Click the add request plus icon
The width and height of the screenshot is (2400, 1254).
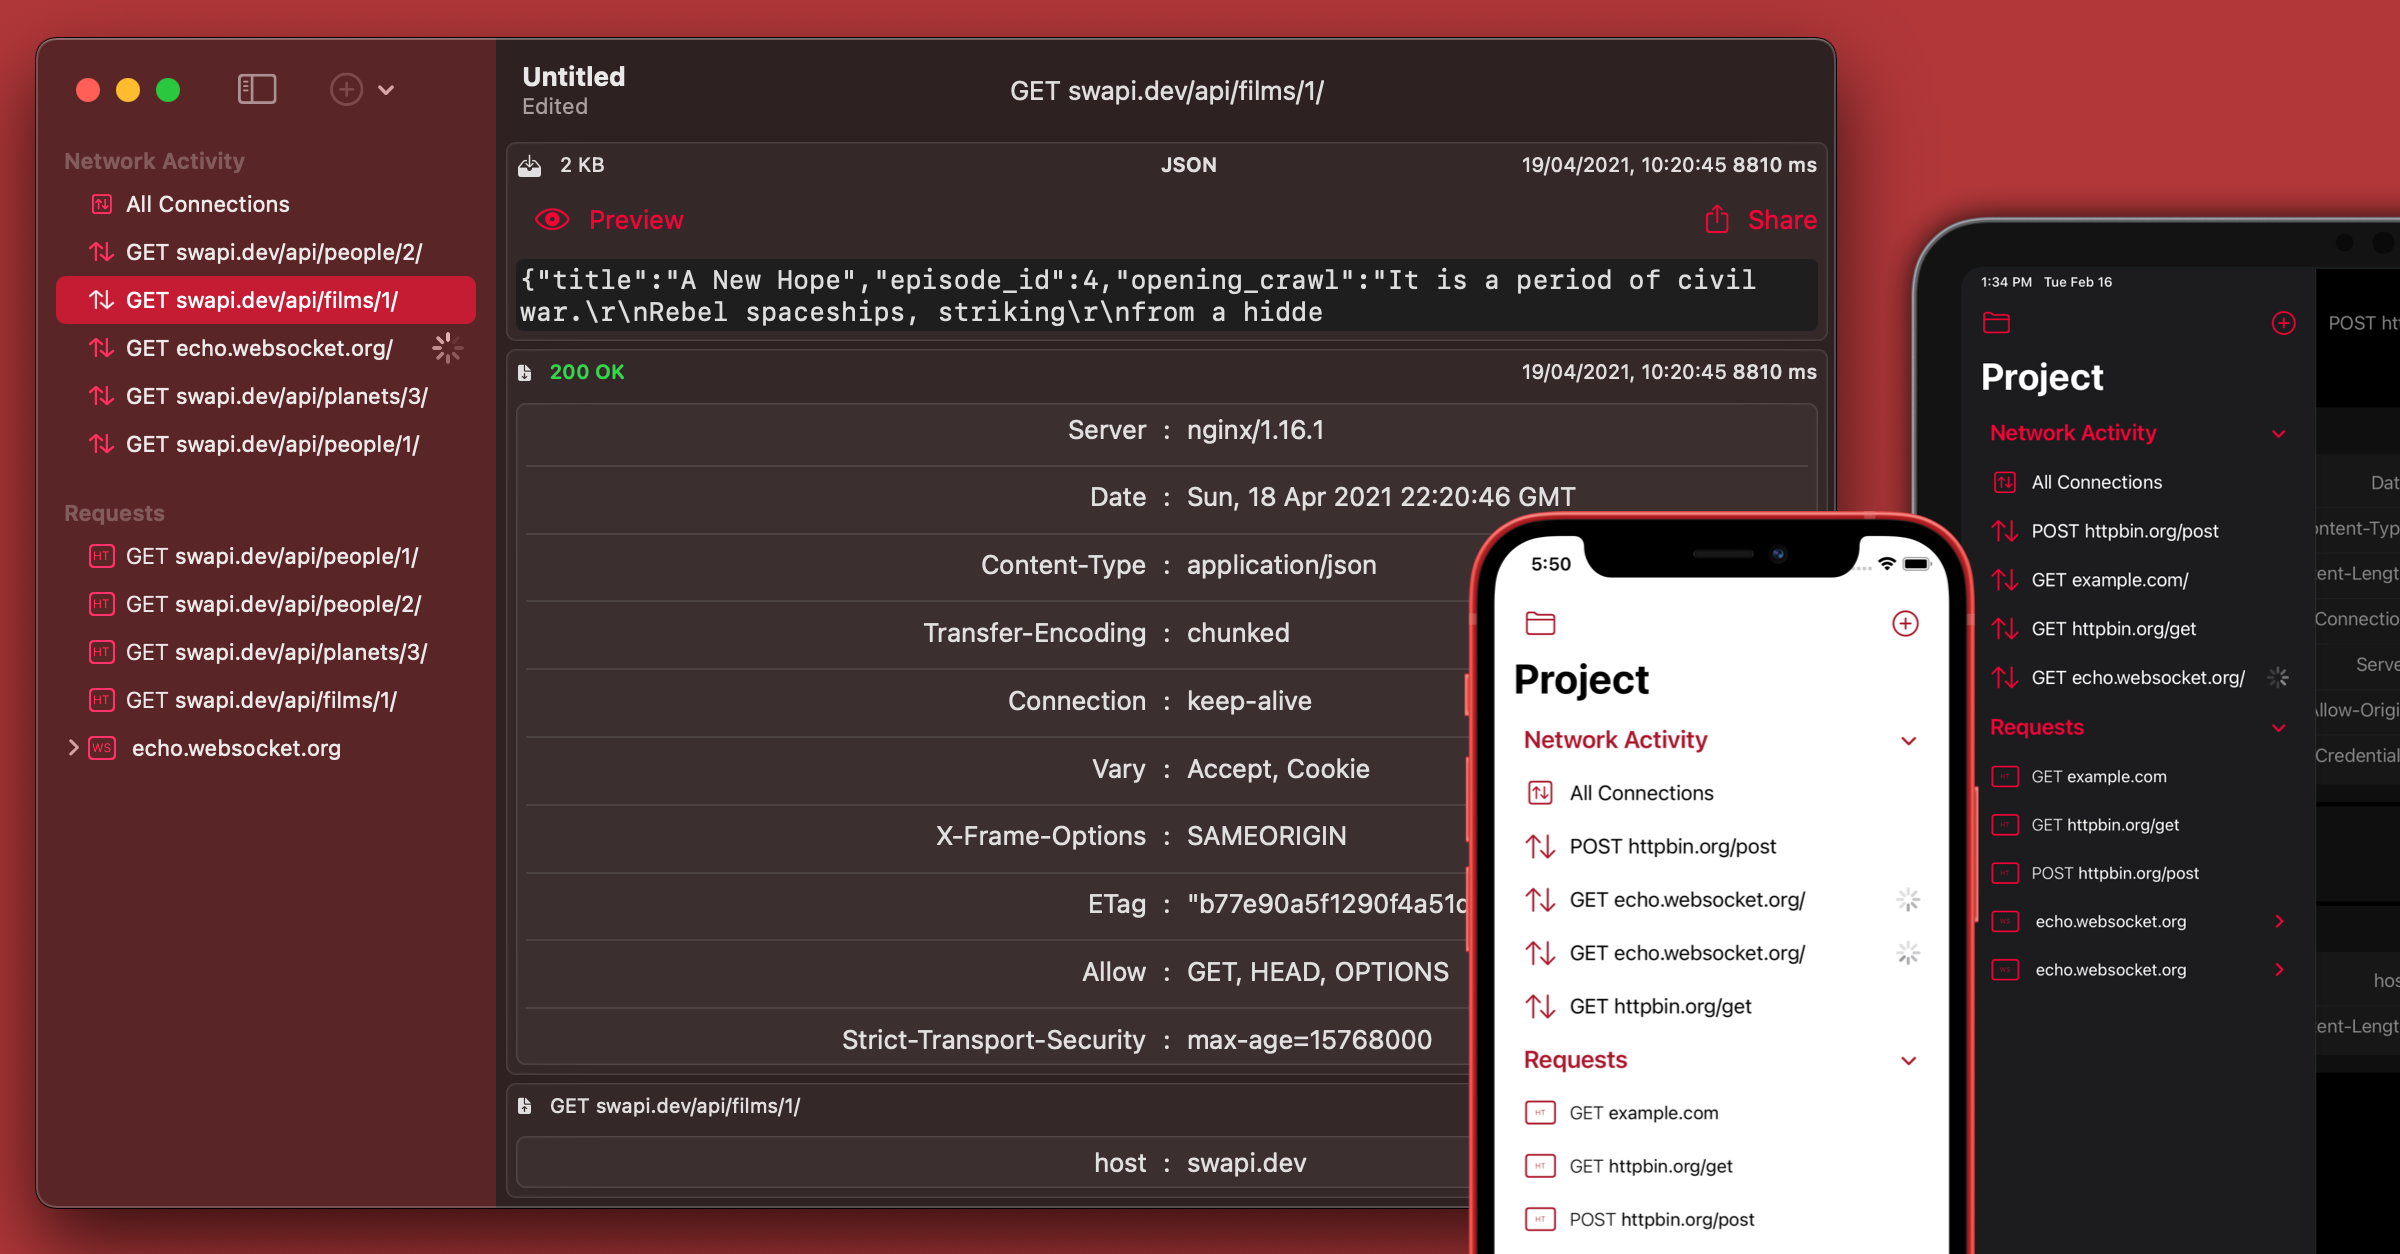click(x=346, y=90)
